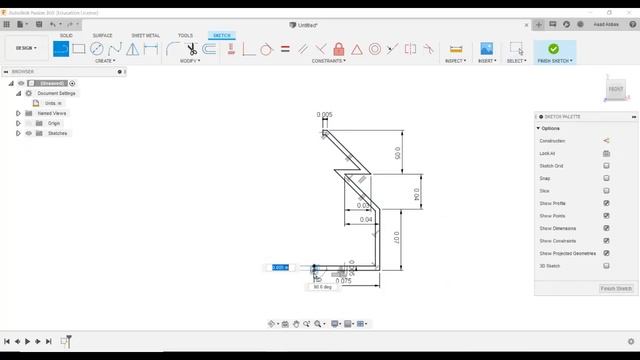Select the Circle sketch tool
Image resolution: width=640 pixels, height=360 pixels.
pyautogui.click(x=97, y=49)
